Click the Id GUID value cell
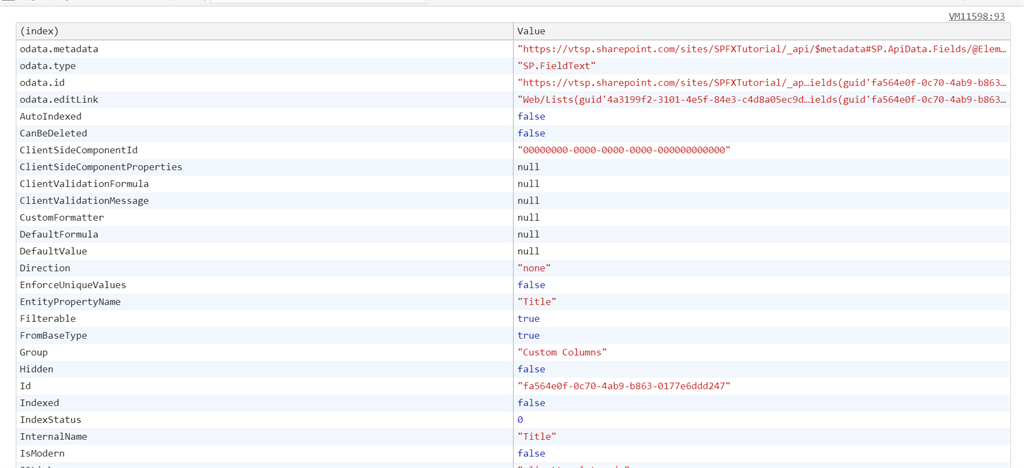 coord(623,386)
